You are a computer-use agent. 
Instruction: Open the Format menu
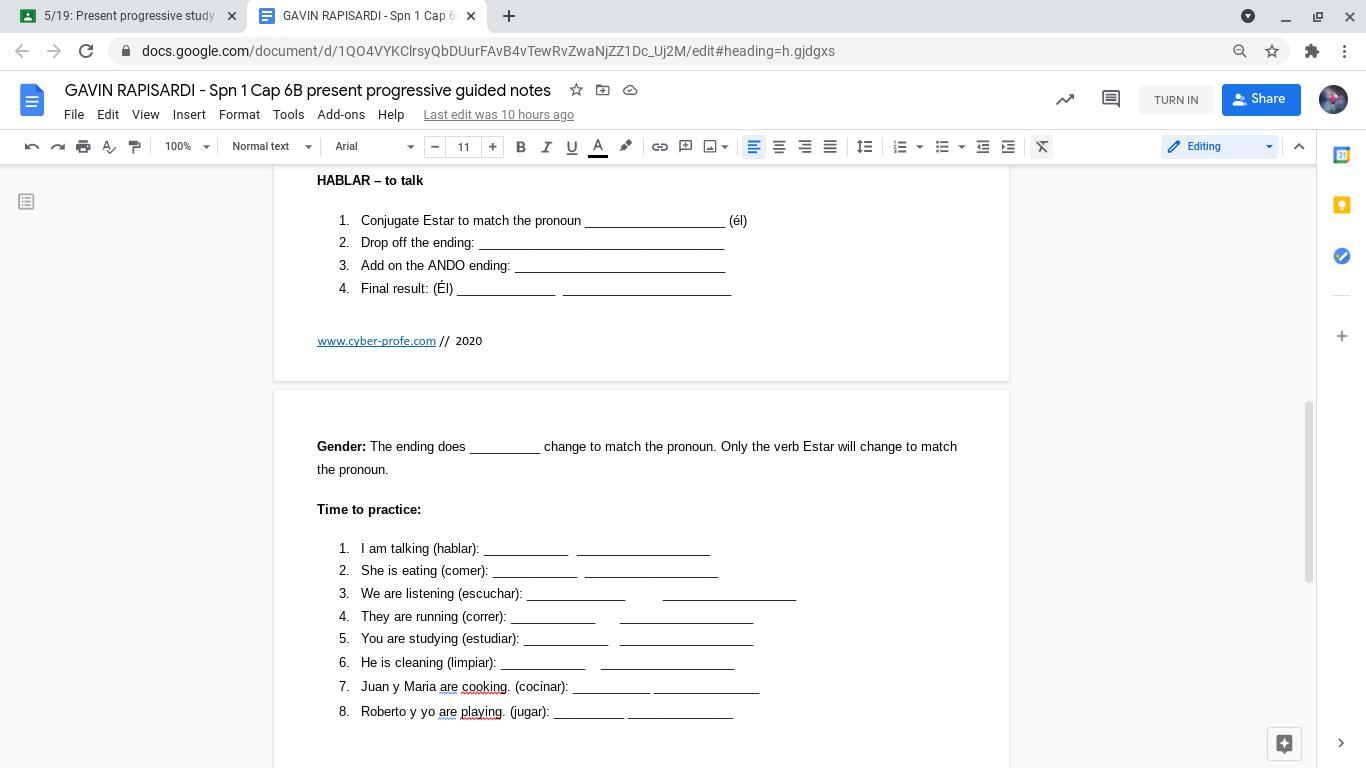point(239,115)
